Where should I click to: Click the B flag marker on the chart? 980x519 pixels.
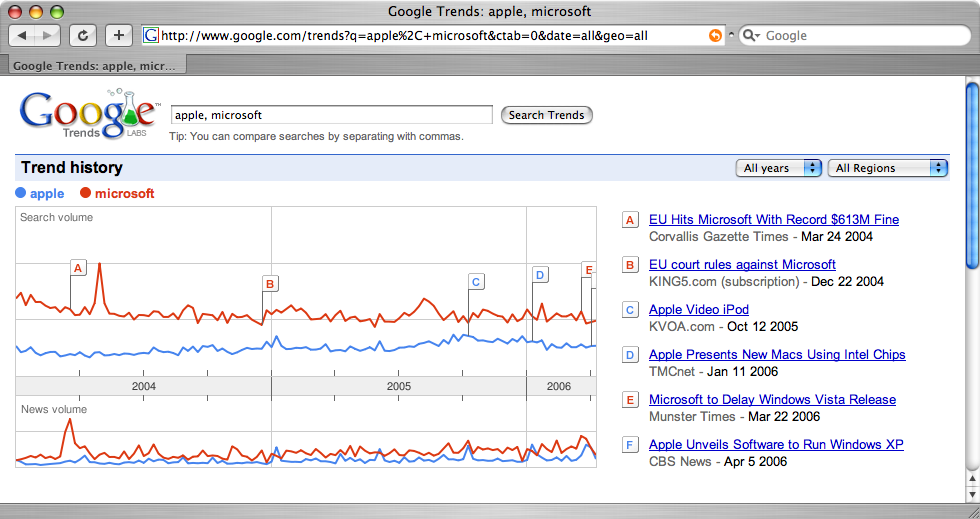coord(270,284)
